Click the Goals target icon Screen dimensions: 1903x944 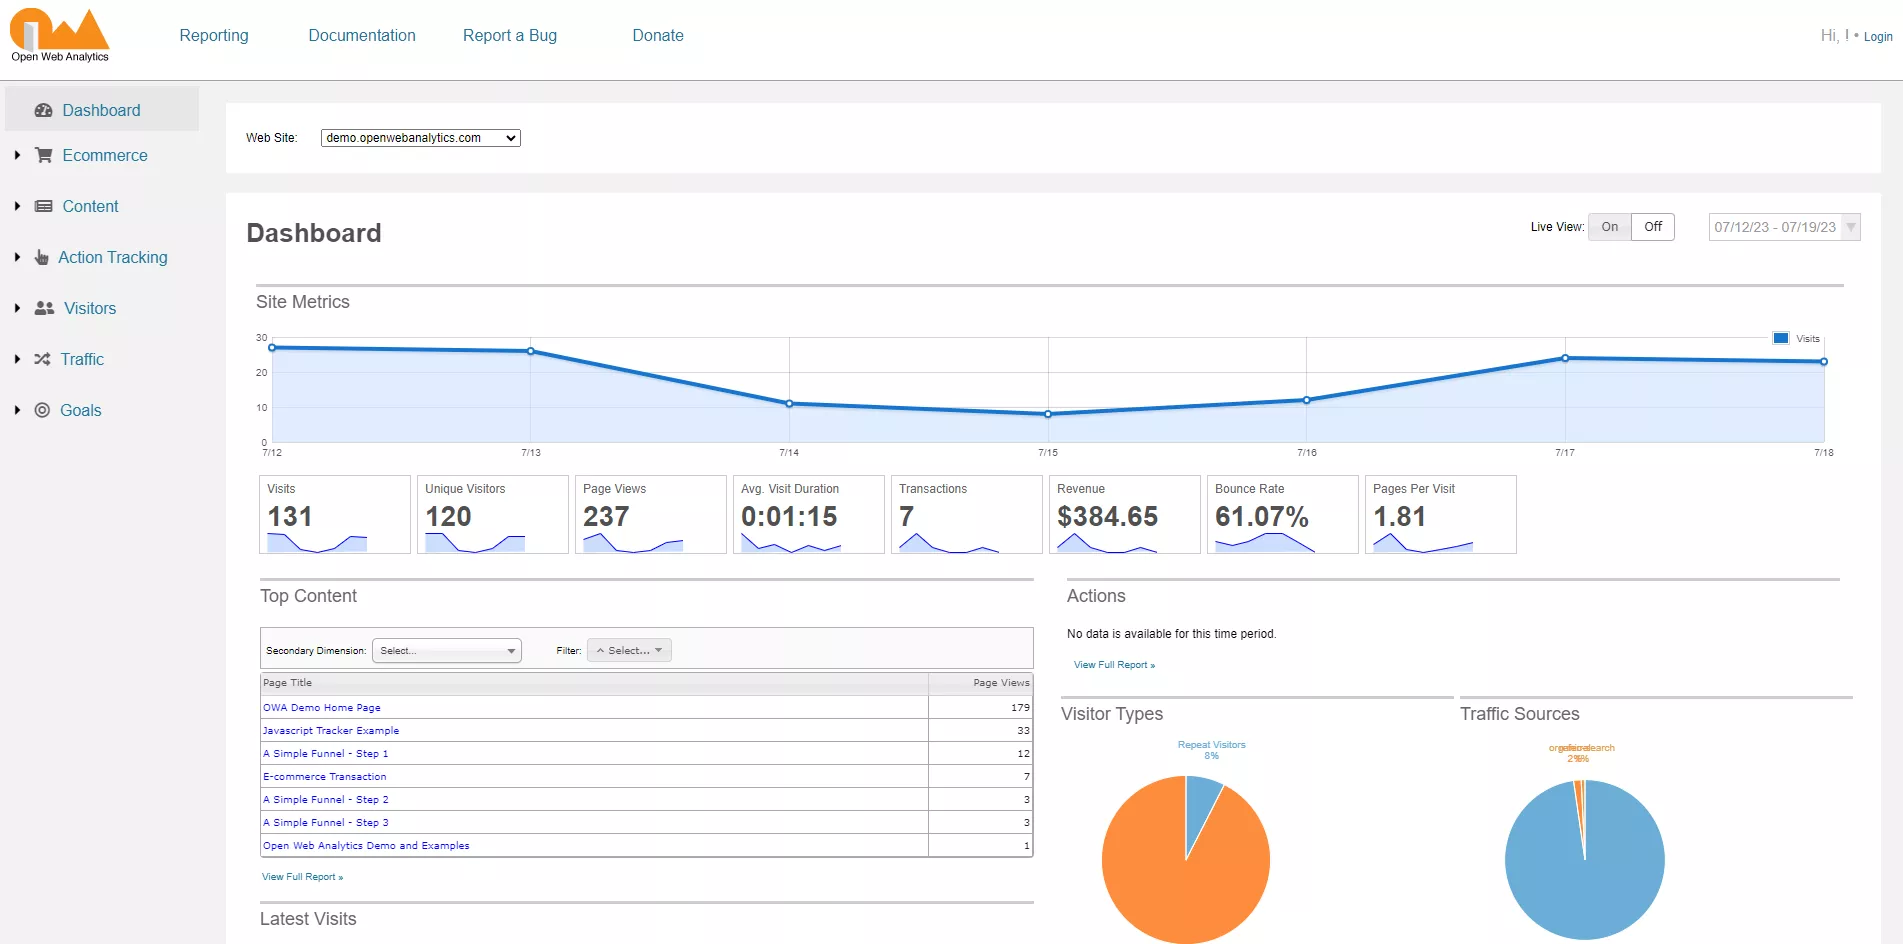[42, 410]
